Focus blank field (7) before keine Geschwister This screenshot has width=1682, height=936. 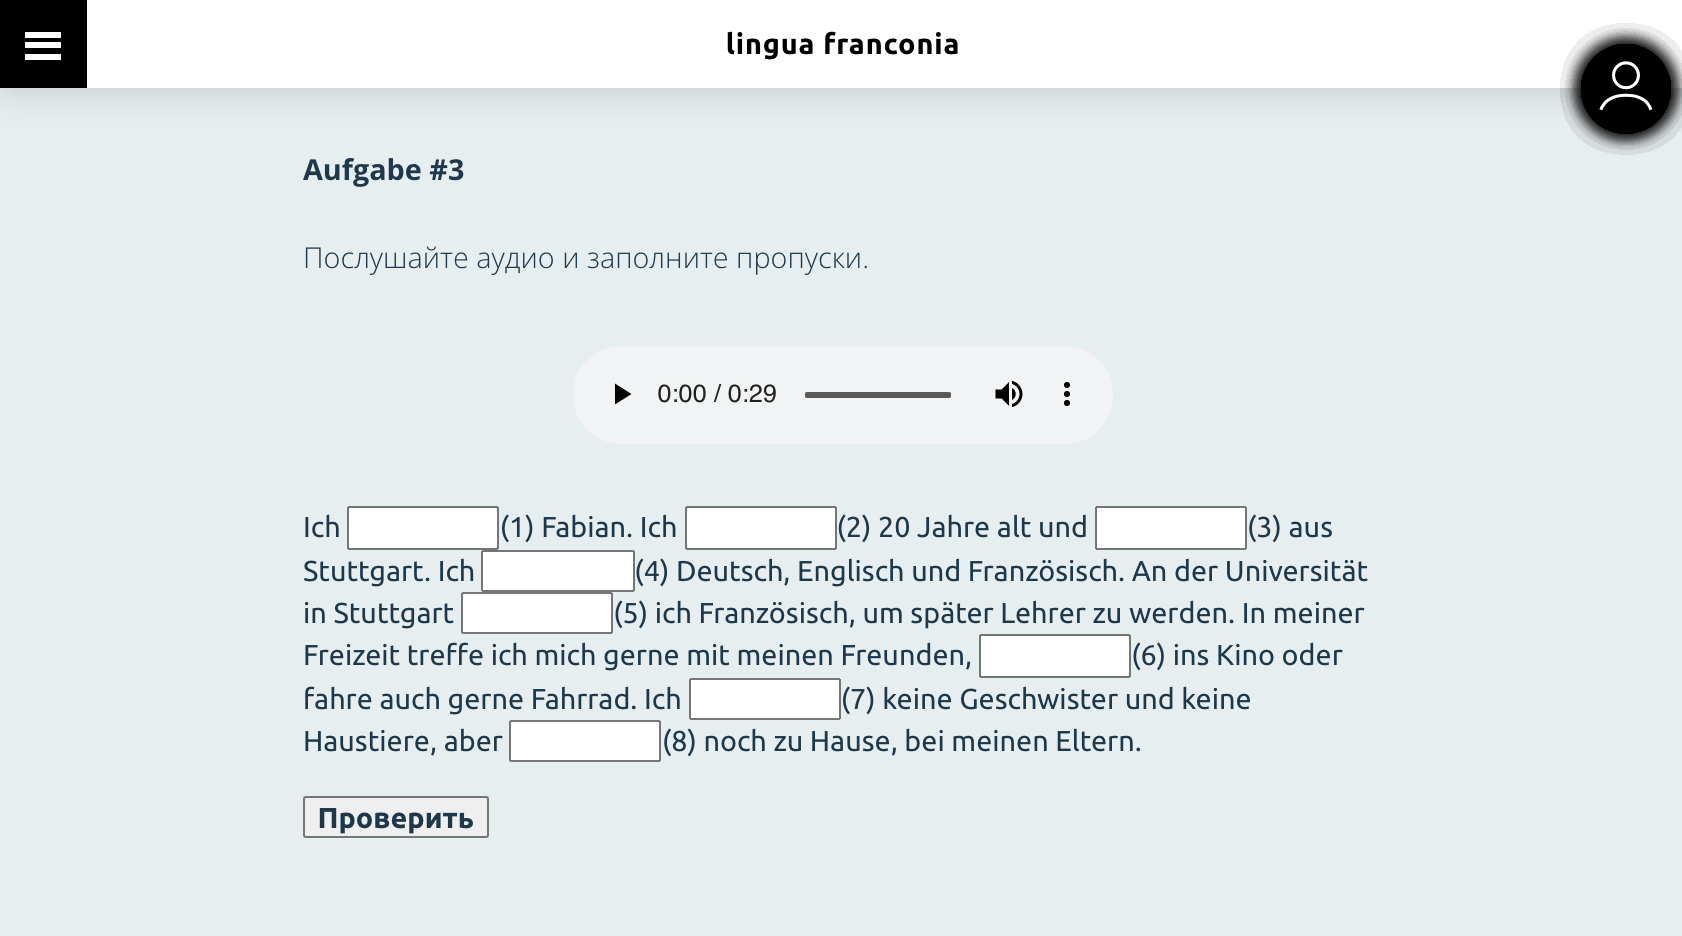pos(764,700)
